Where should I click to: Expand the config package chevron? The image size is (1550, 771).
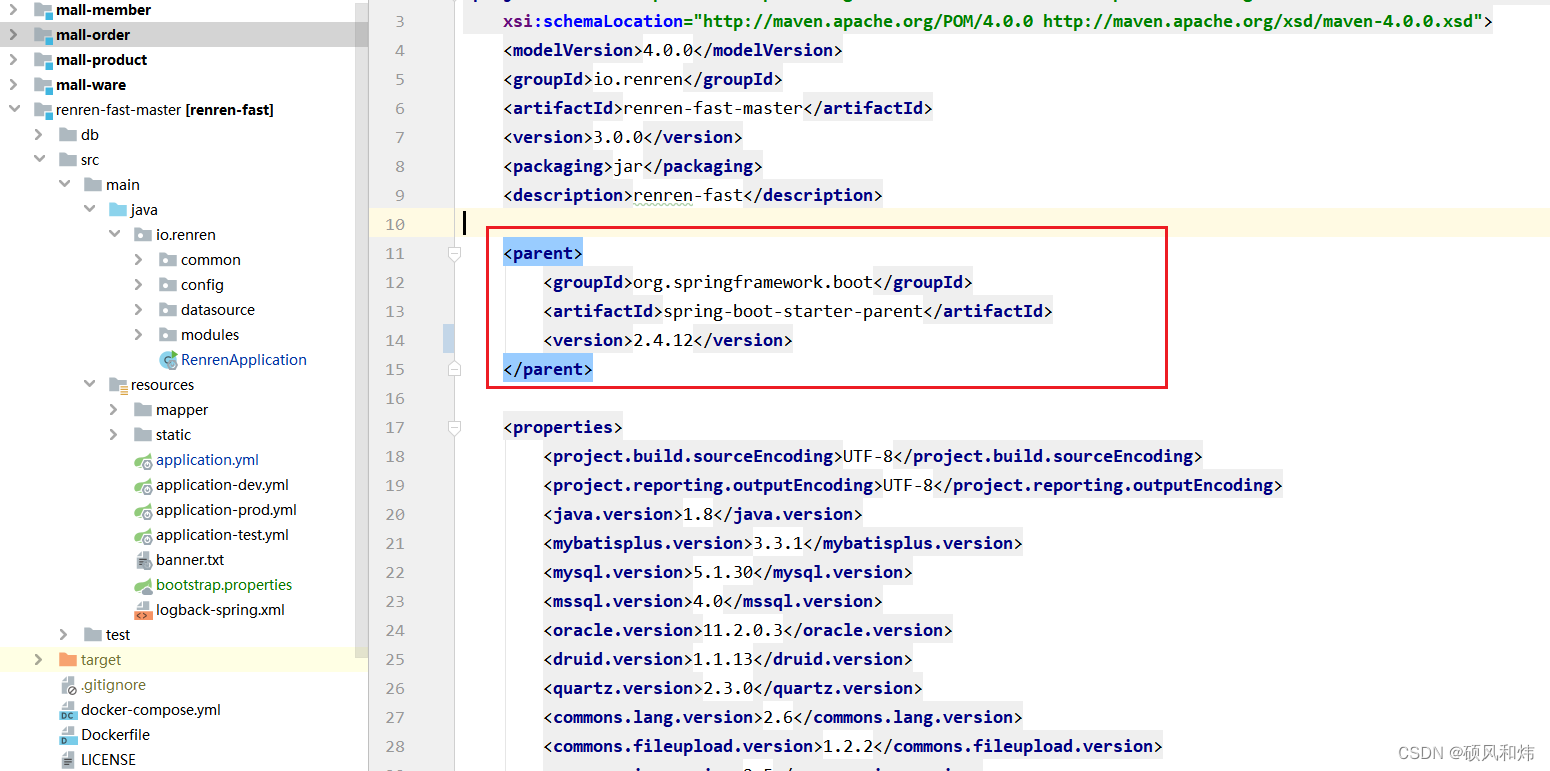point(138,285)
